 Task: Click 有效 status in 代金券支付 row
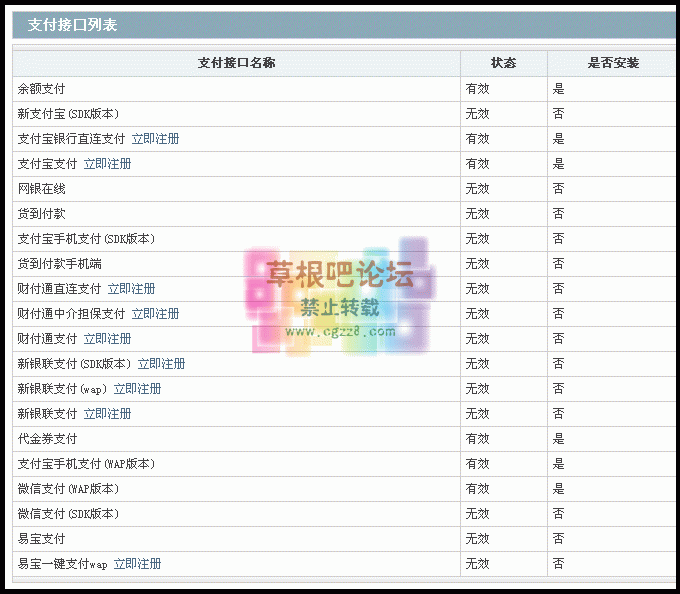coord(477,439)
